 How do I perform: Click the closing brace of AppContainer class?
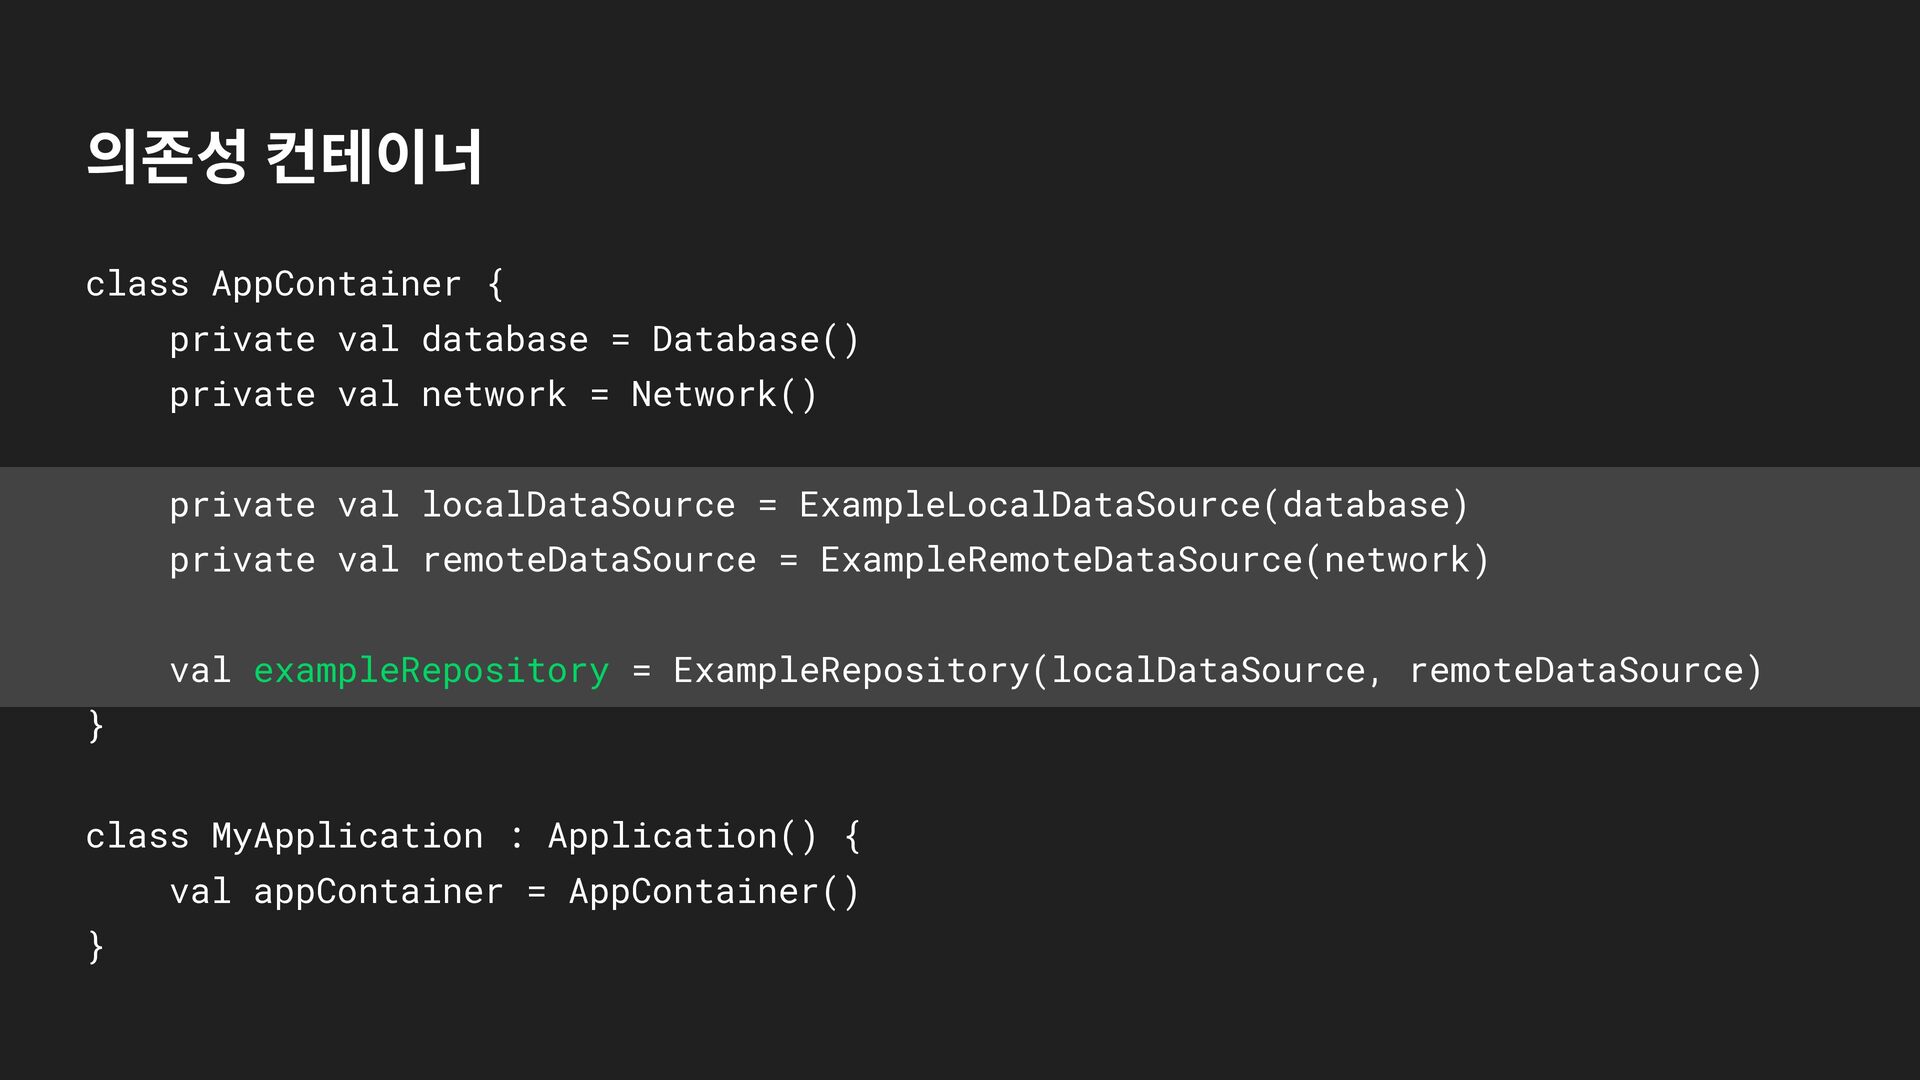click(x=96, y=725)
